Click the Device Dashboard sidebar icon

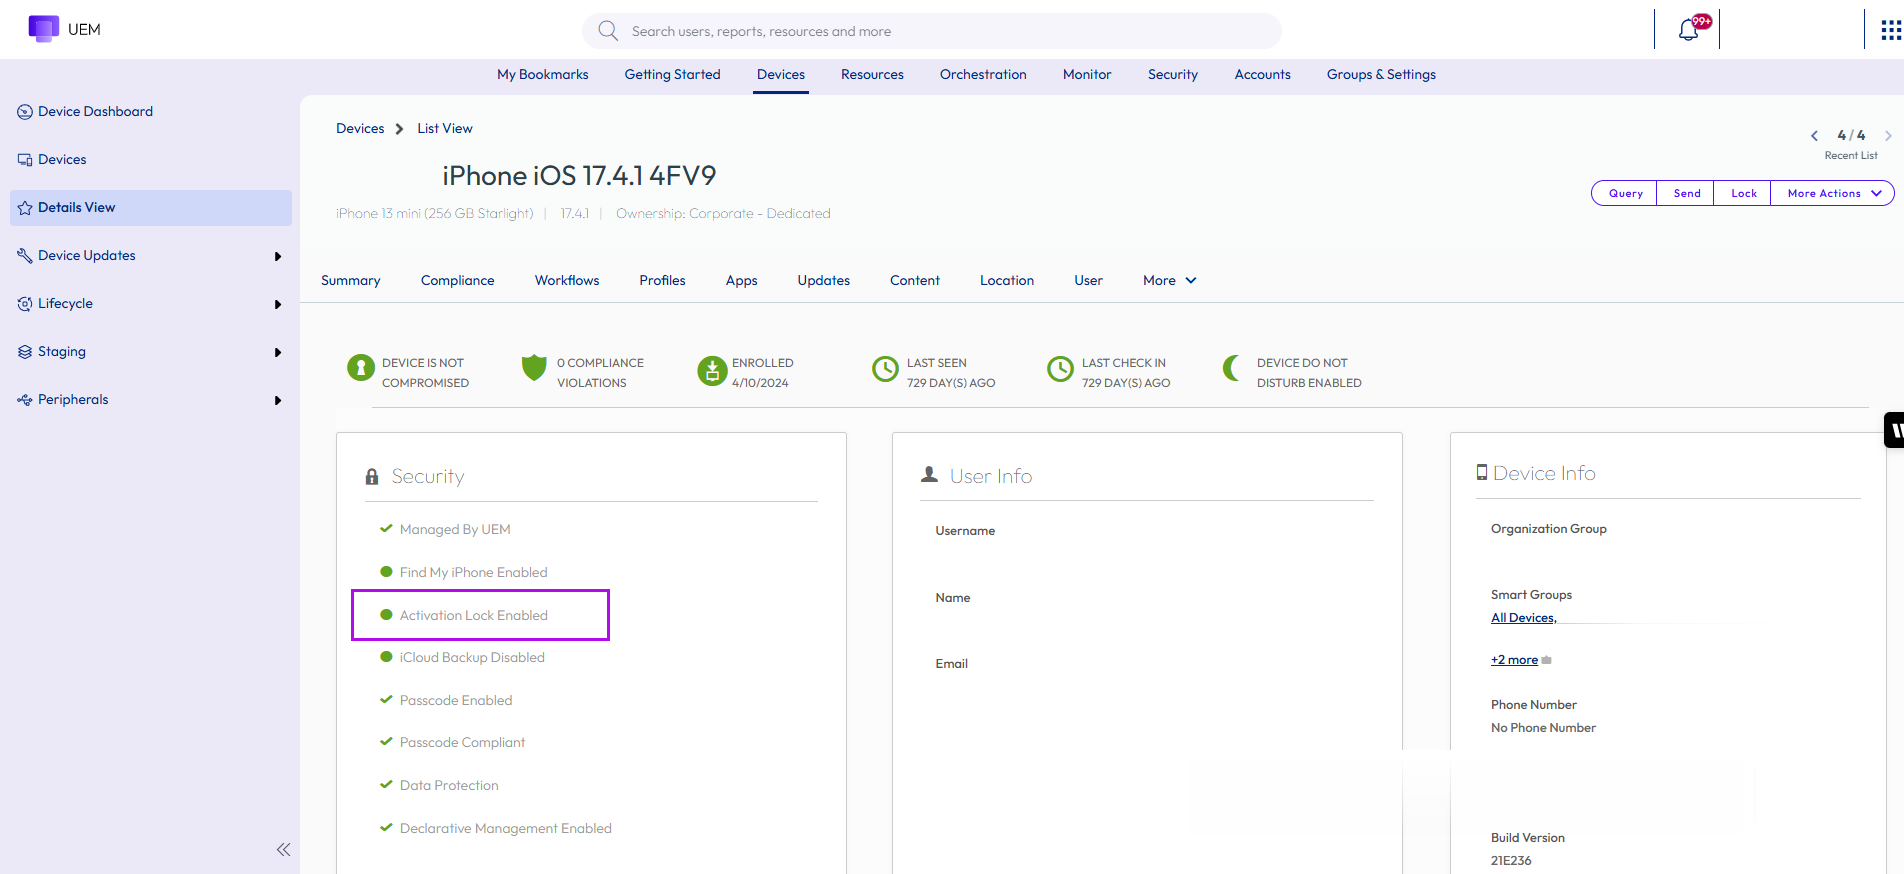tap(25, 112)
